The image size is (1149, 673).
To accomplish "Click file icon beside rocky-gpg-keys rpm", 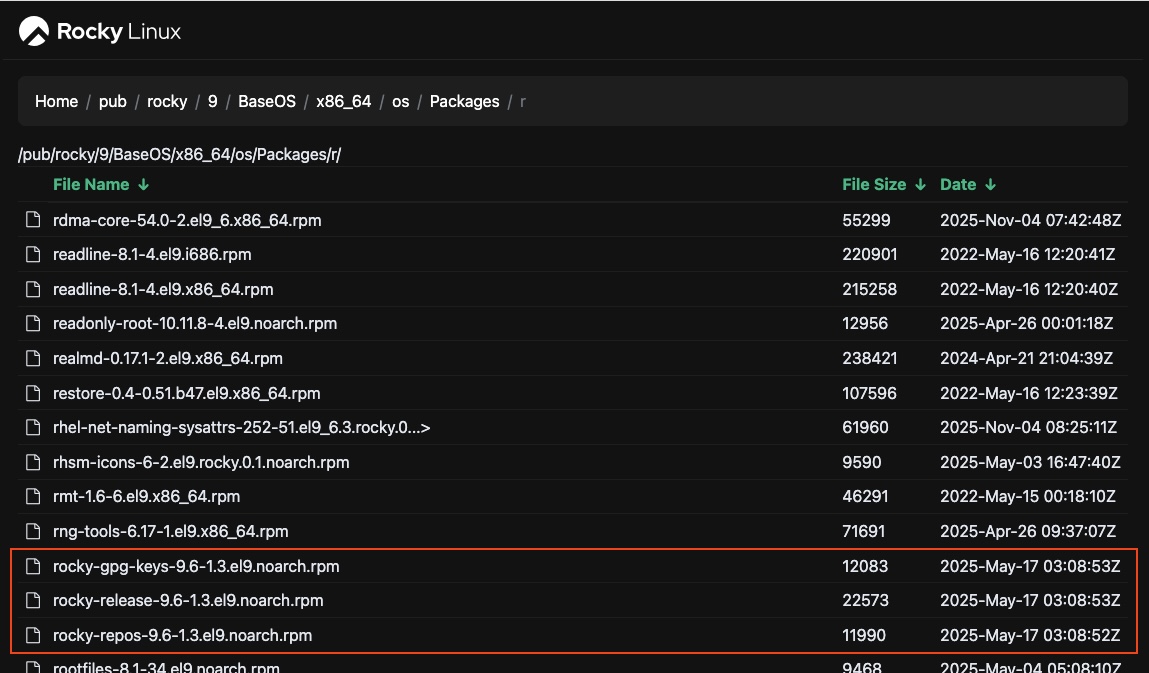I will pyautogui.click(x=33, y=567).
